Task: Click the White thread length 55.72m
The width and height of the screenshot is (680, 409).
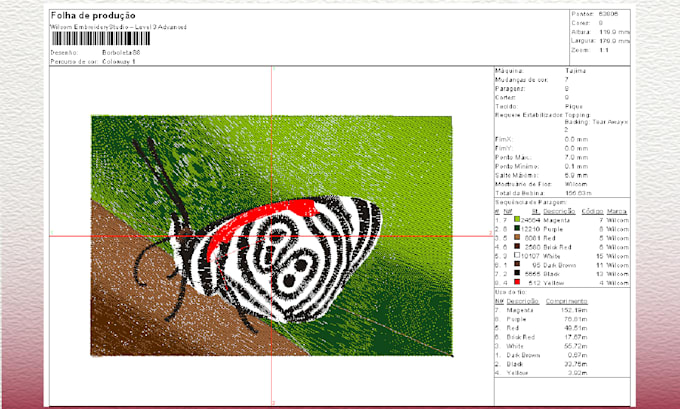Action: pos(576,346)
